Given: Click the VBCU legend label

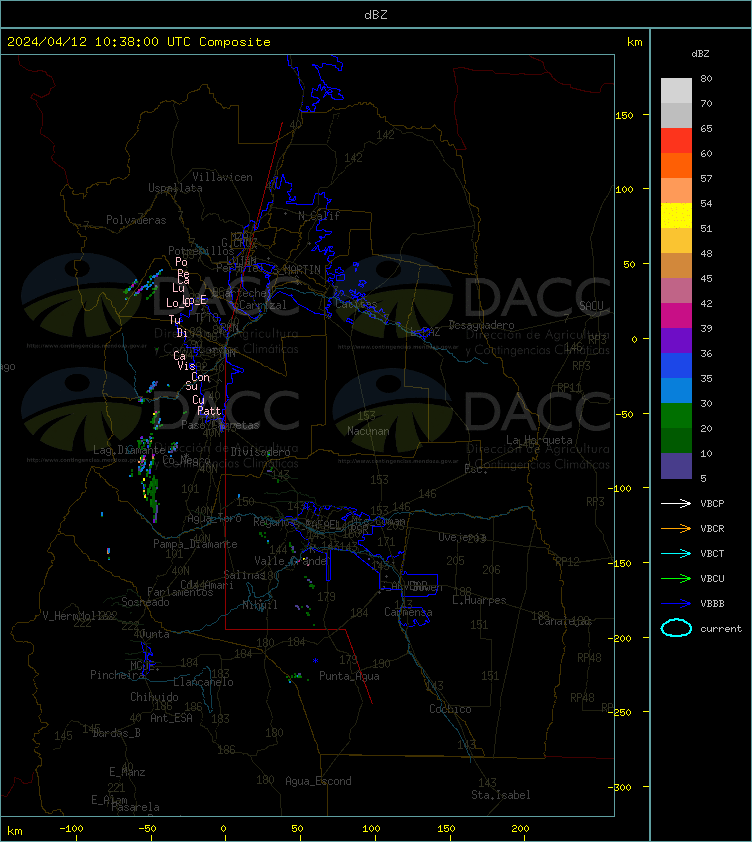Looking at the screenshot, I should (x=712, y=578).
